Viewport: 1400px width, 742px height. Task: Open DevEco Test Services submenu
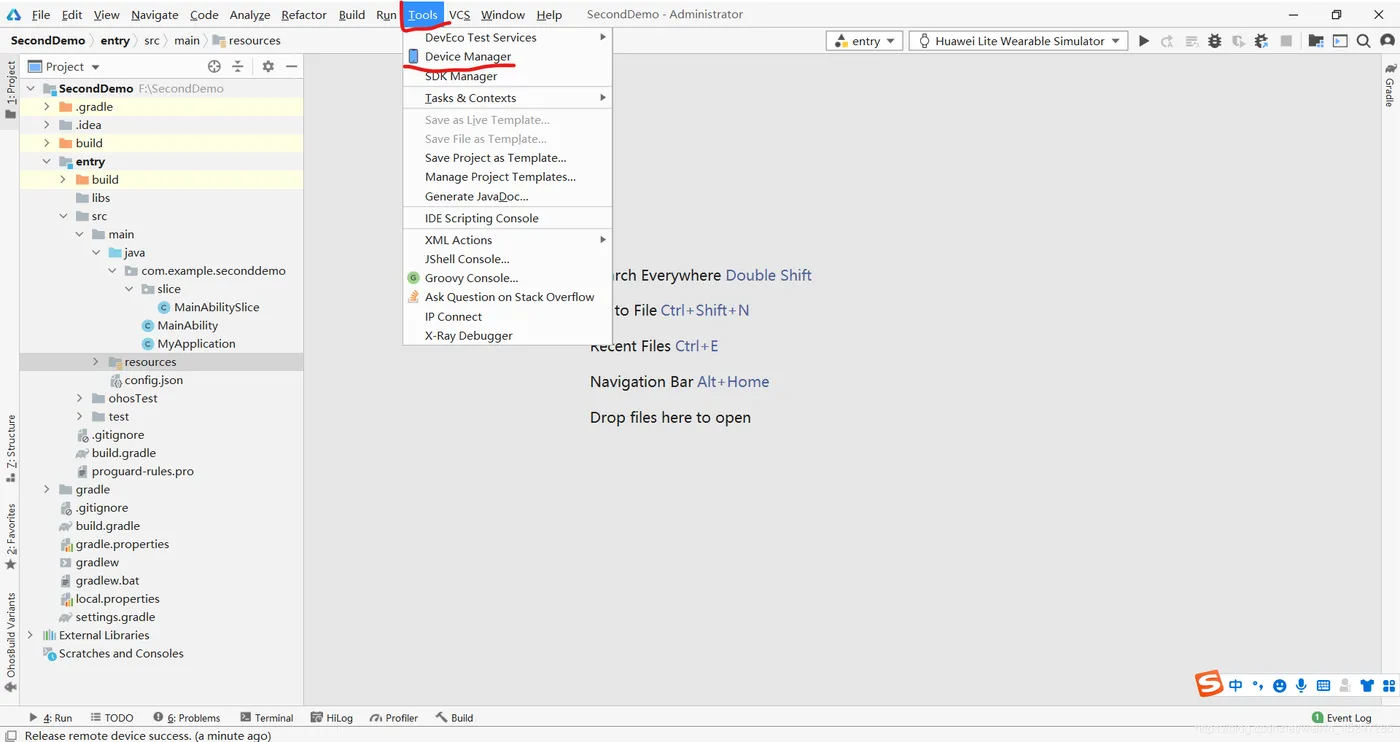(507, 37)
